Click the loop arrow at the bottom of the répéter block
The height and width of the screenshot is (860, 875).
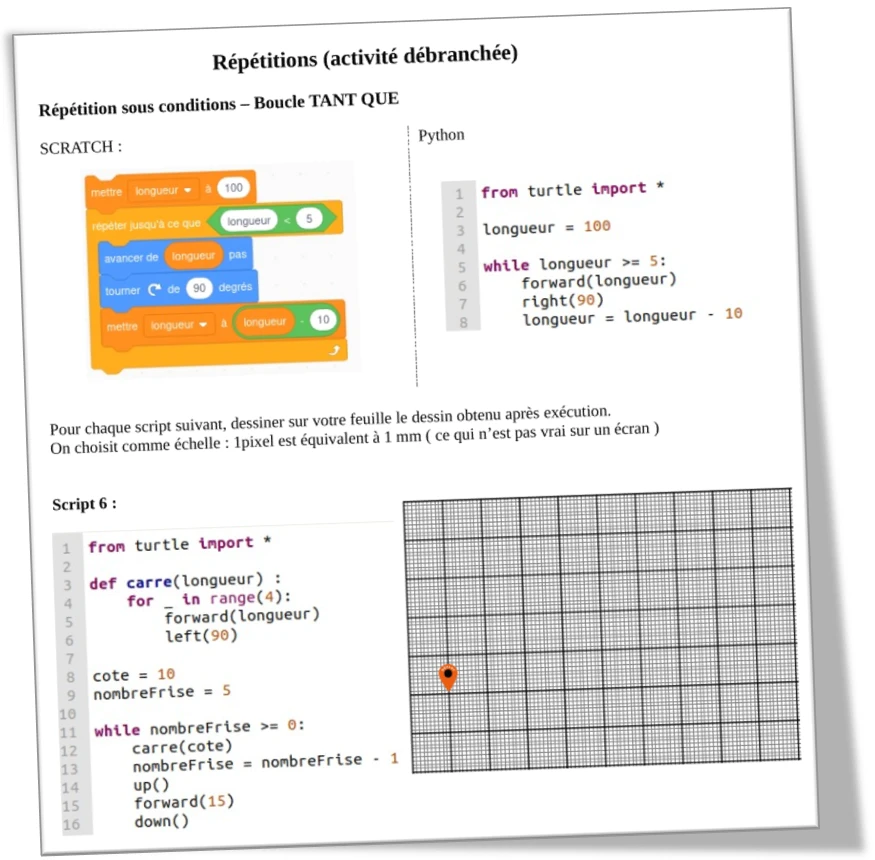point(335,350)
